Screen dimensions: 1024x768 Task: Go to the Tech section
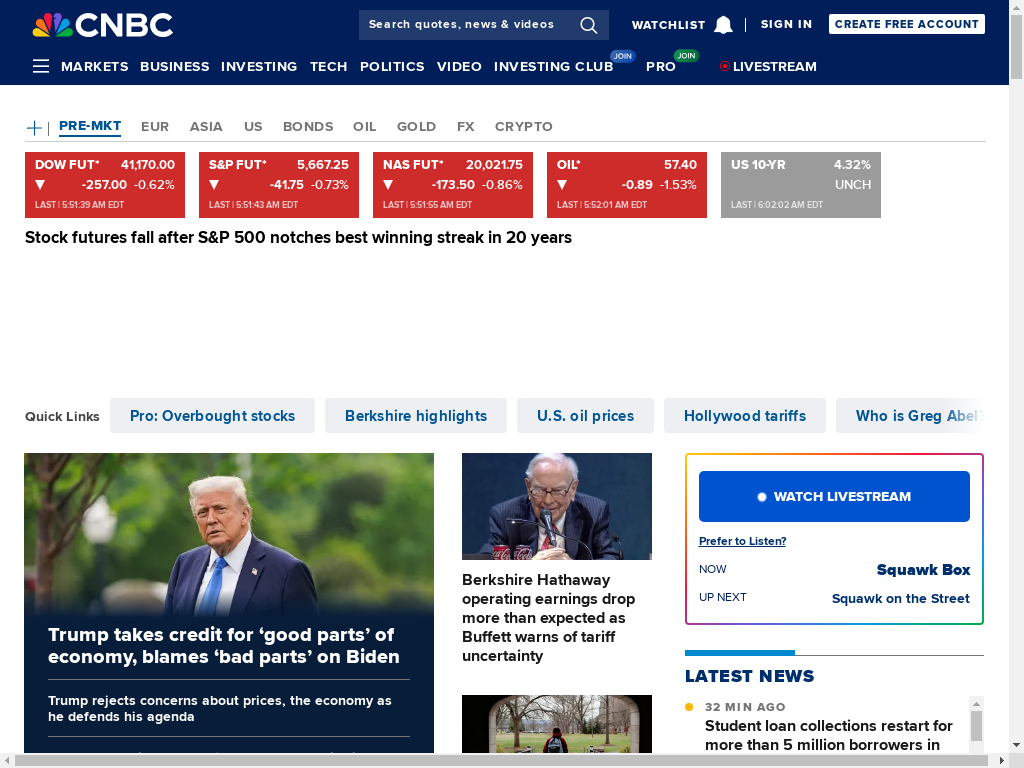point(328,67)
